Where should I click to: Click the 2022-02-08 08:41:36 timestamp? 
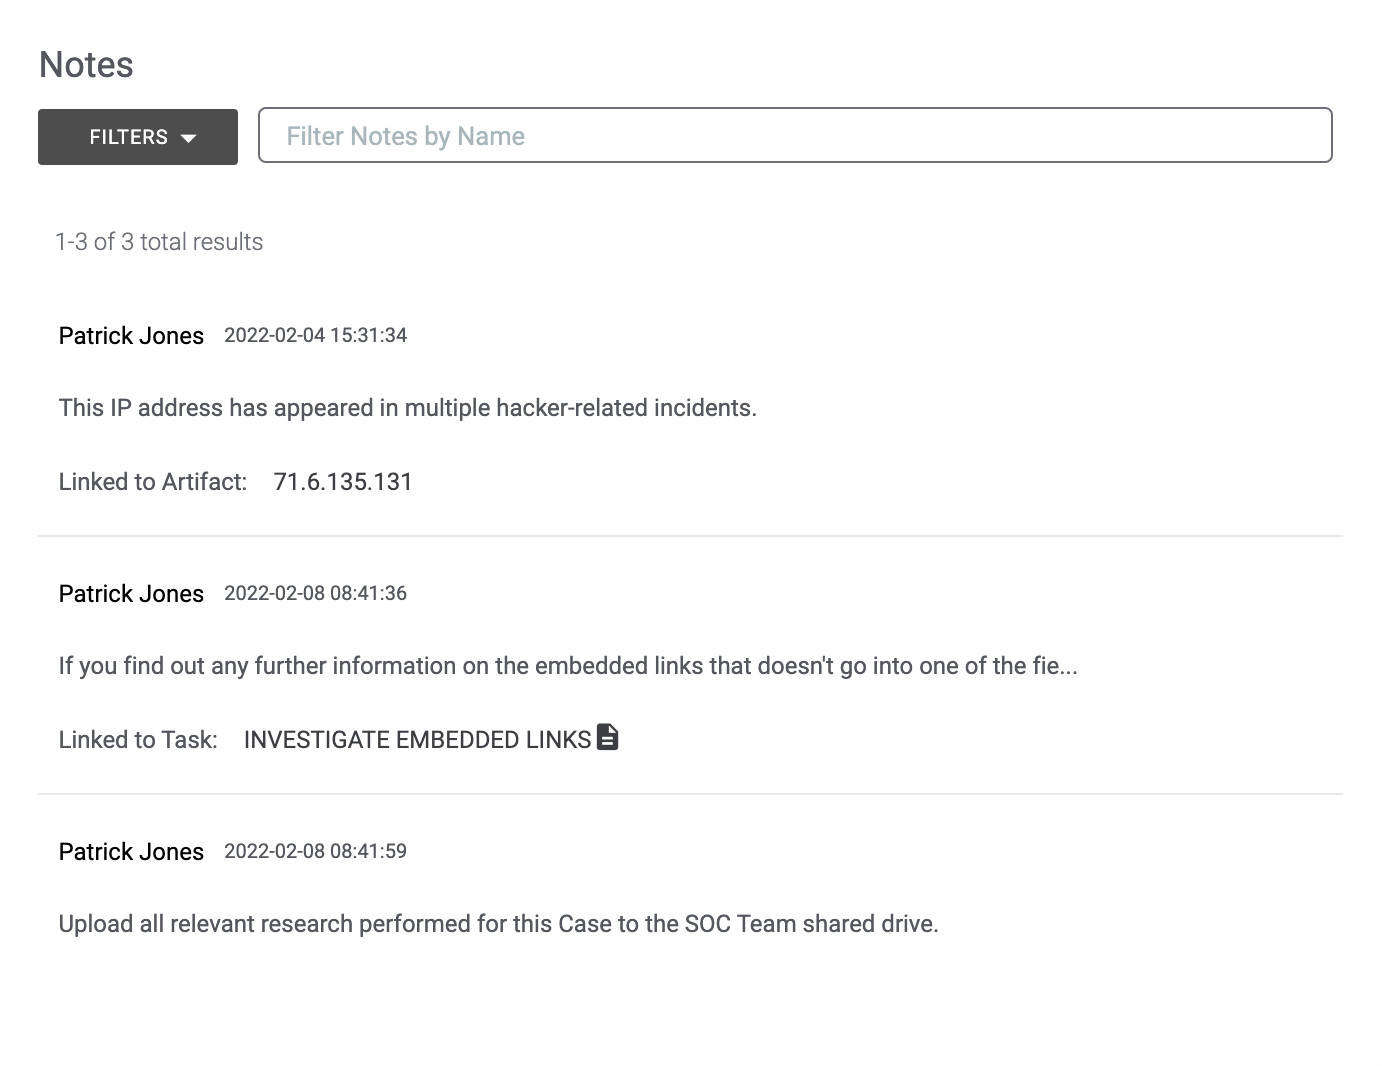pyautogui.click(x=315, y=594)
